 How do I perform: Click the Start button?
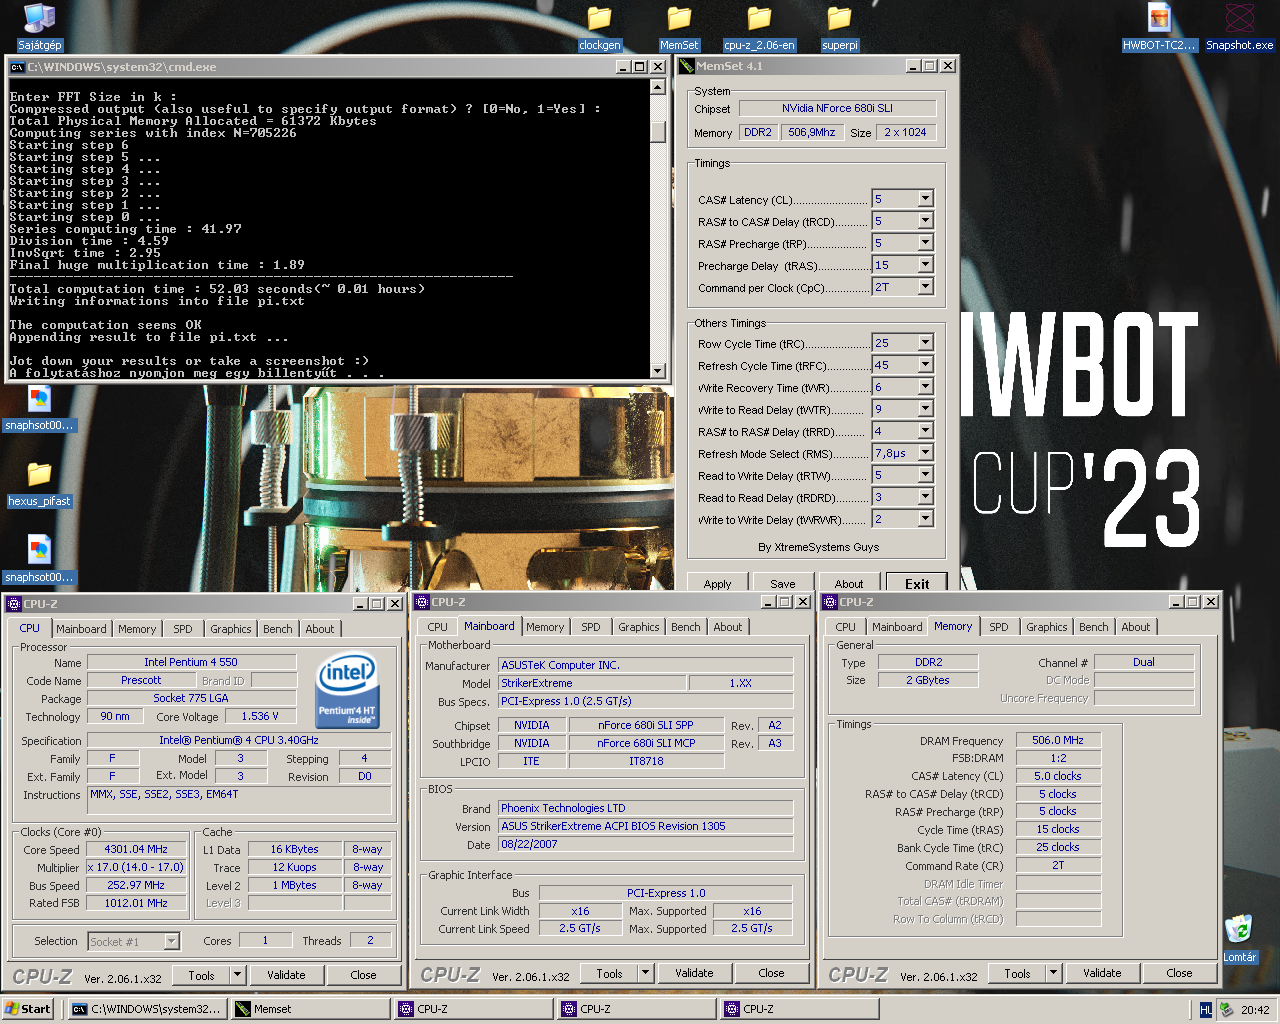coord(28,1009)
